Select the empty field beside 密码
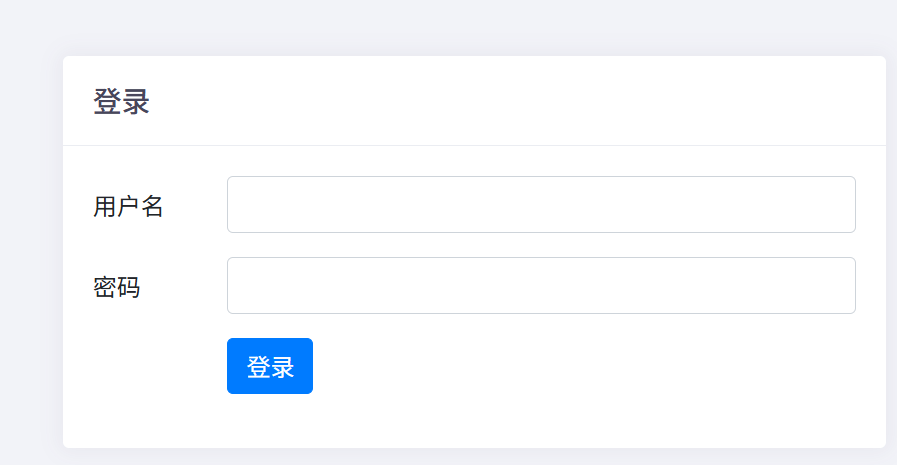897x465 pixels. [x=541, y=286]
